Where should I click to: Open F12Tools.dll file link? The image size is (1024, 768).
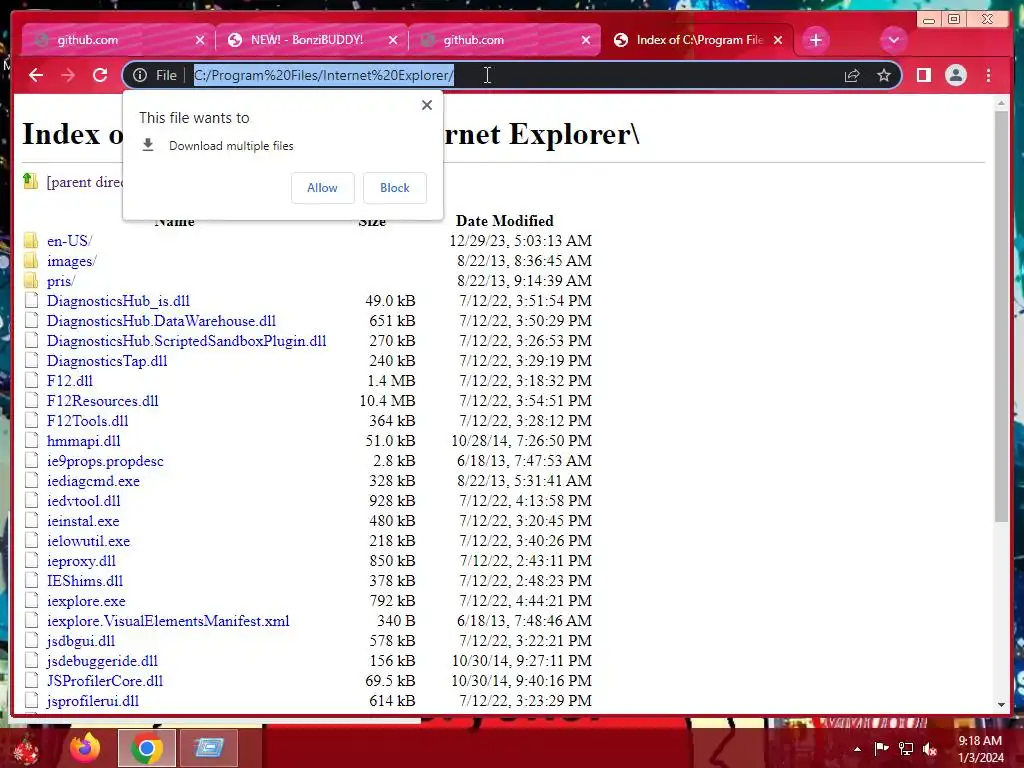[x=88, y=421]
